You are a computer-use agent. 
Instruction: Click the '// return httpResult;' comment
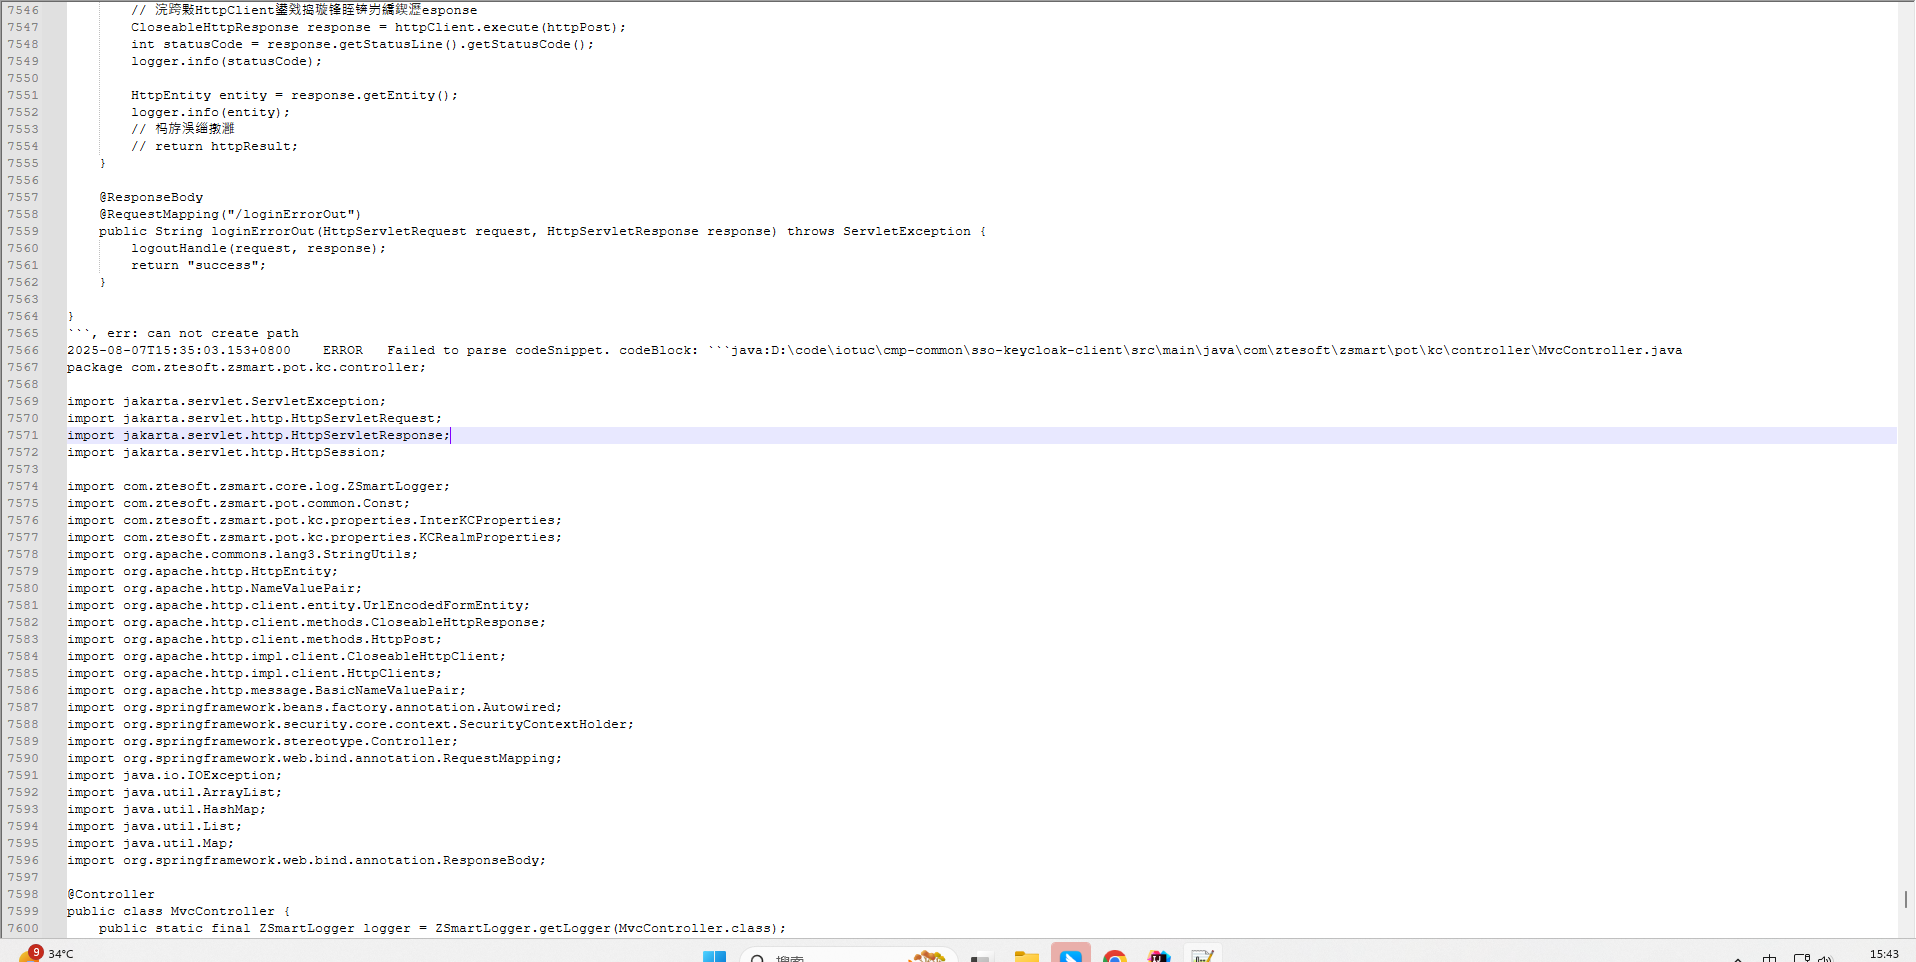click(x=214, y=146)
